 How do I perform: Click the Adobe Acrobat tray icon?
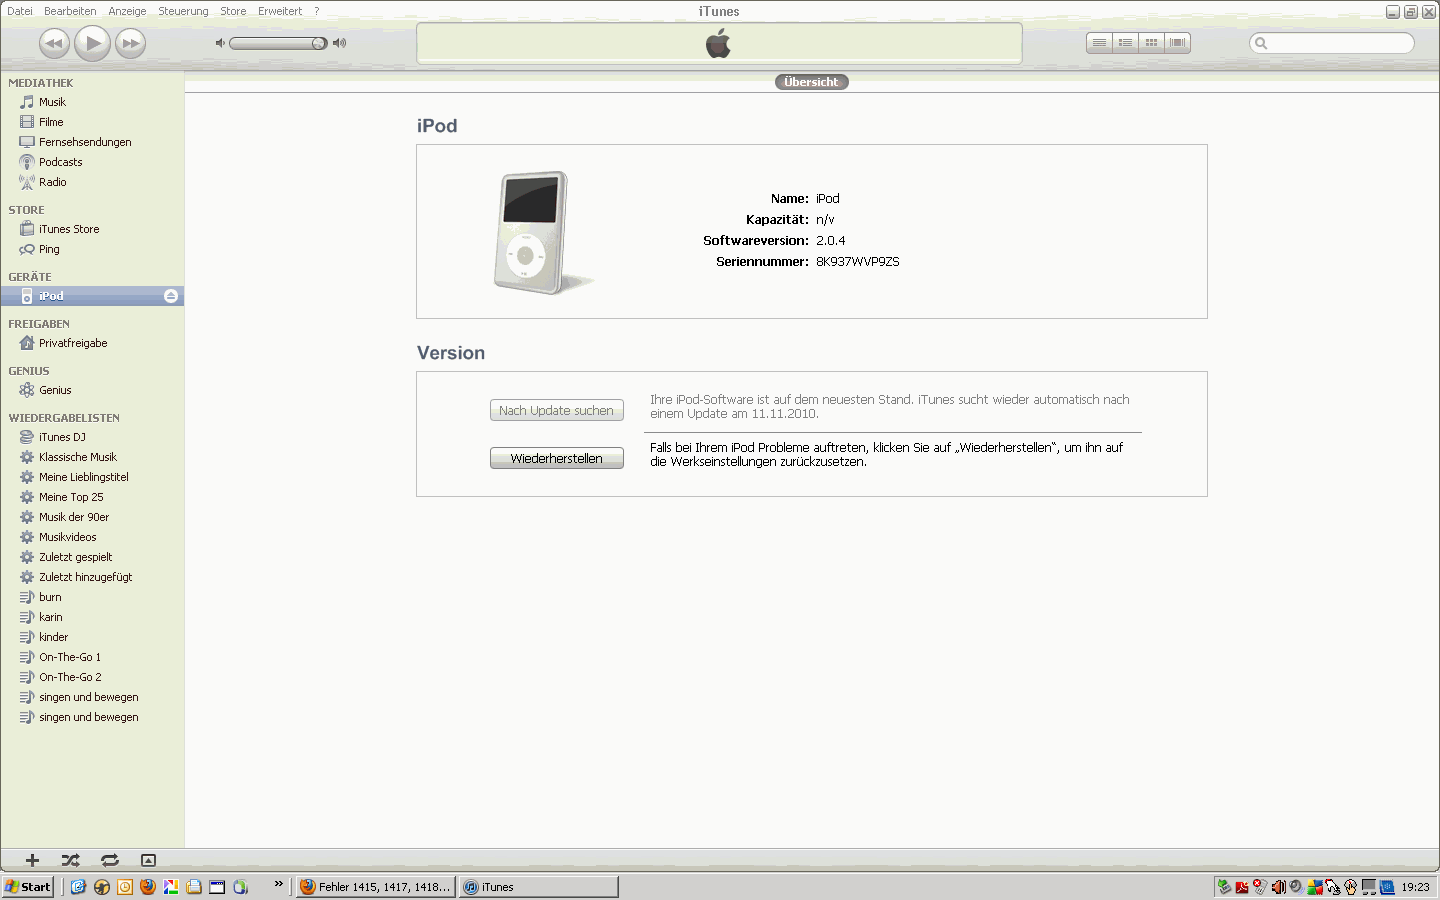point(1242,887)
